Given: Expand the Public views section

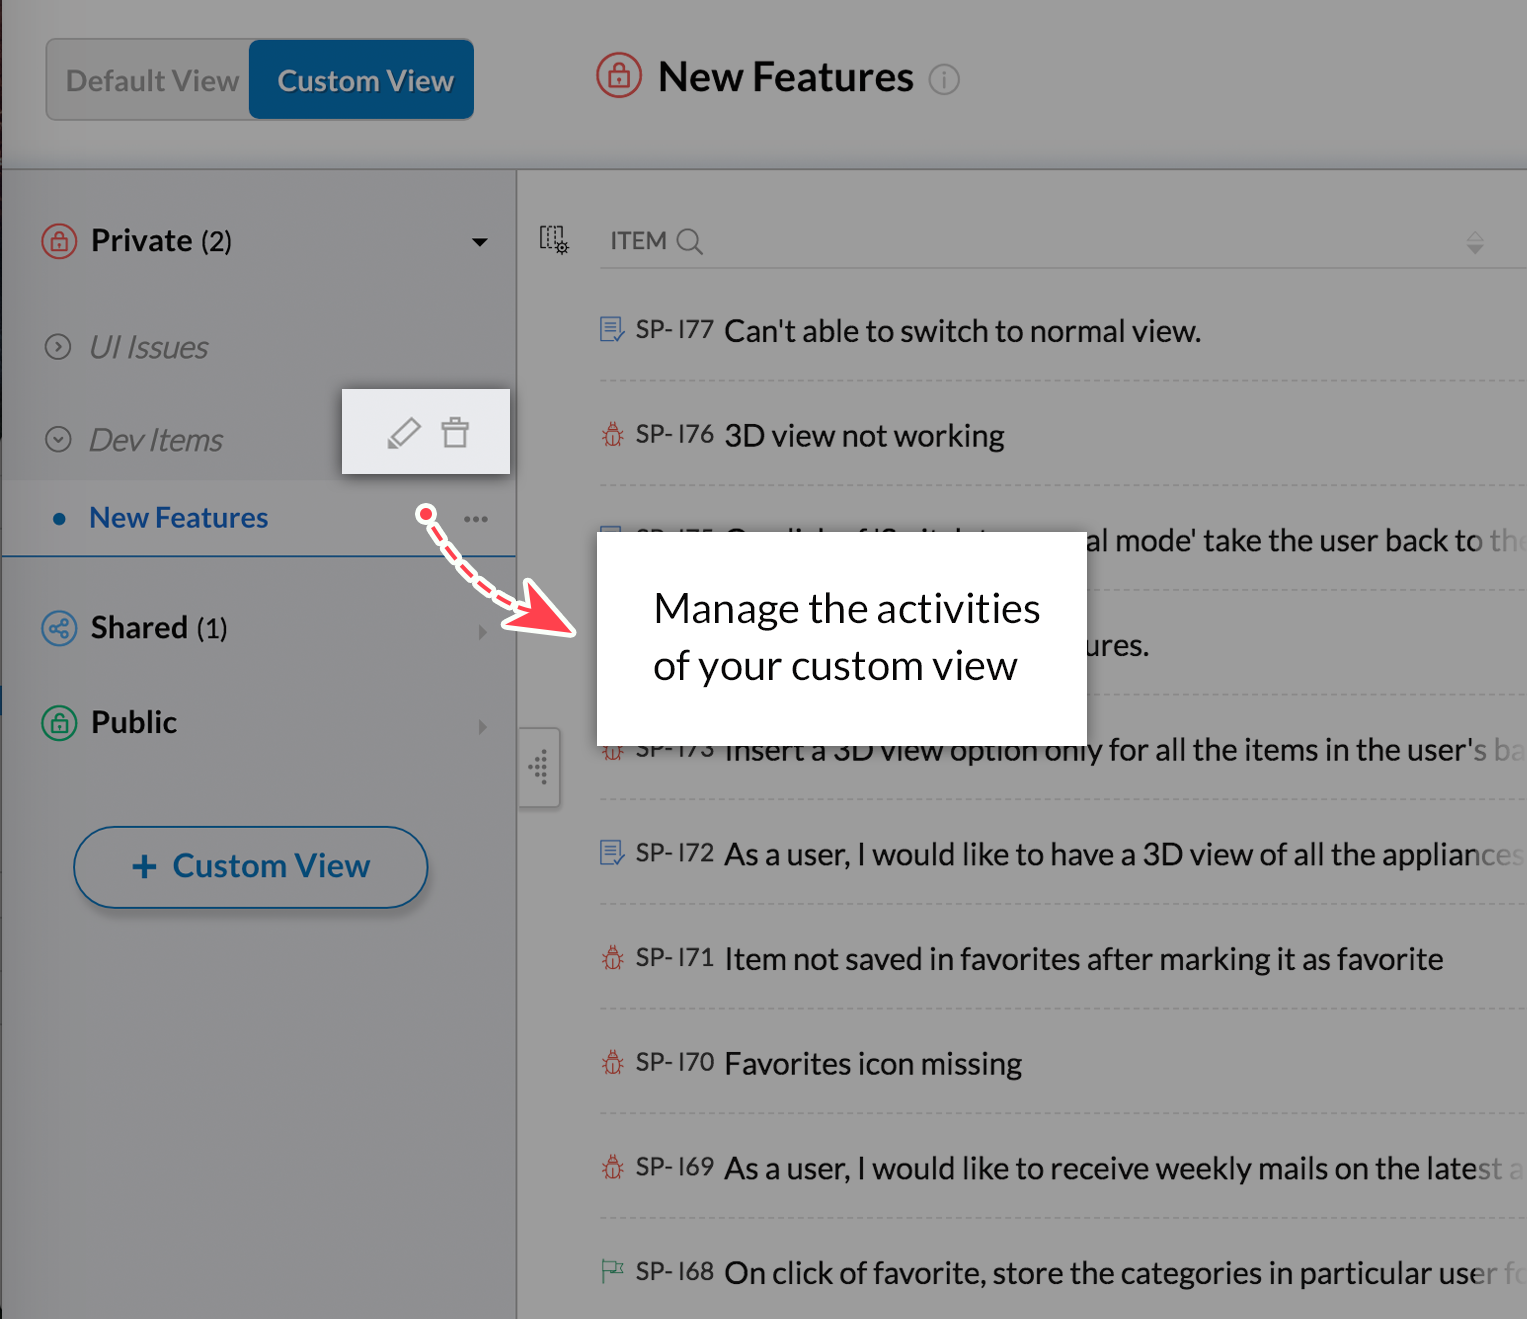Looking at the screenshot, I should coord(482,726).
